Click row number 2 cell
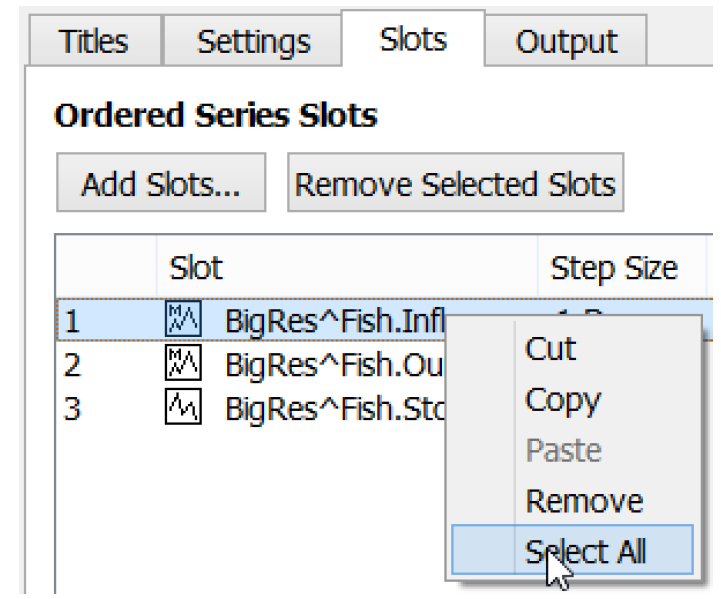The image size is (721, 599). 72,365
